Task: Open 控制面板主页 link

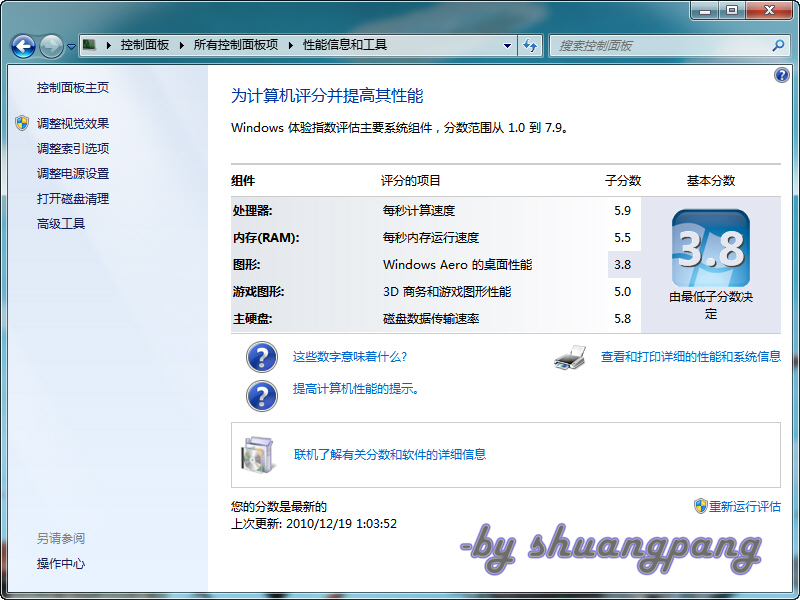Action: pos(73,88)
